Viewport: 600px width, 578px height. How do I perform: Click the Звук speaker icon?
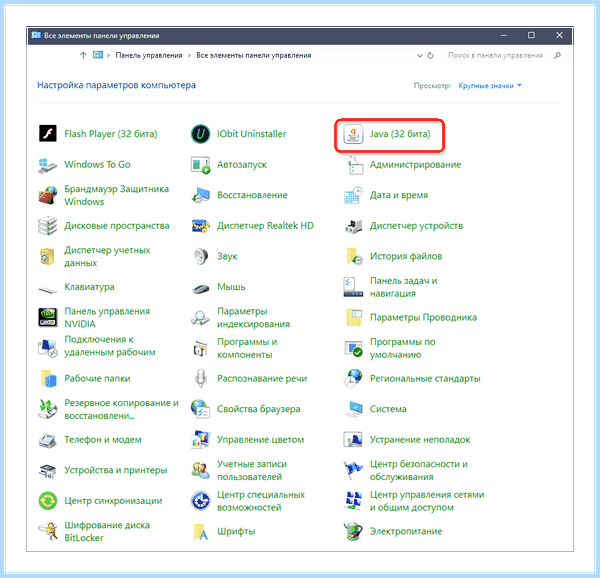point(201,256)
